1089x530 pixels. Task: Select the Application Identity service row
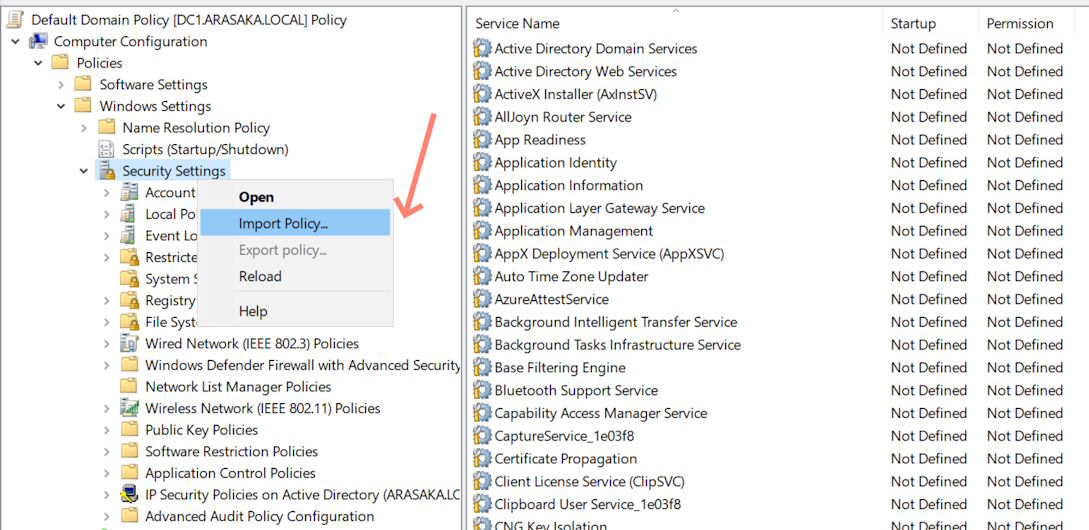(x=555, y=162)
